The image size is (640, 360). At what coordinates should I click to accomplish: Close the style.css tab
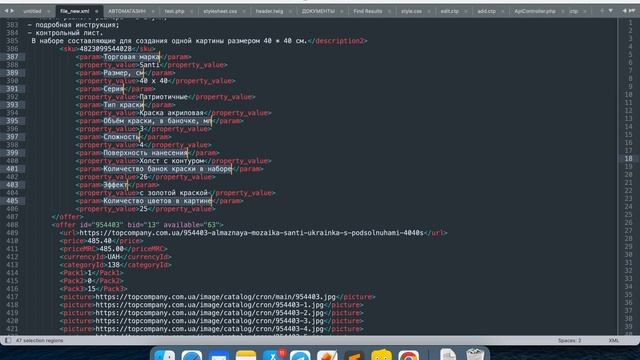click(x=429, y=11)
